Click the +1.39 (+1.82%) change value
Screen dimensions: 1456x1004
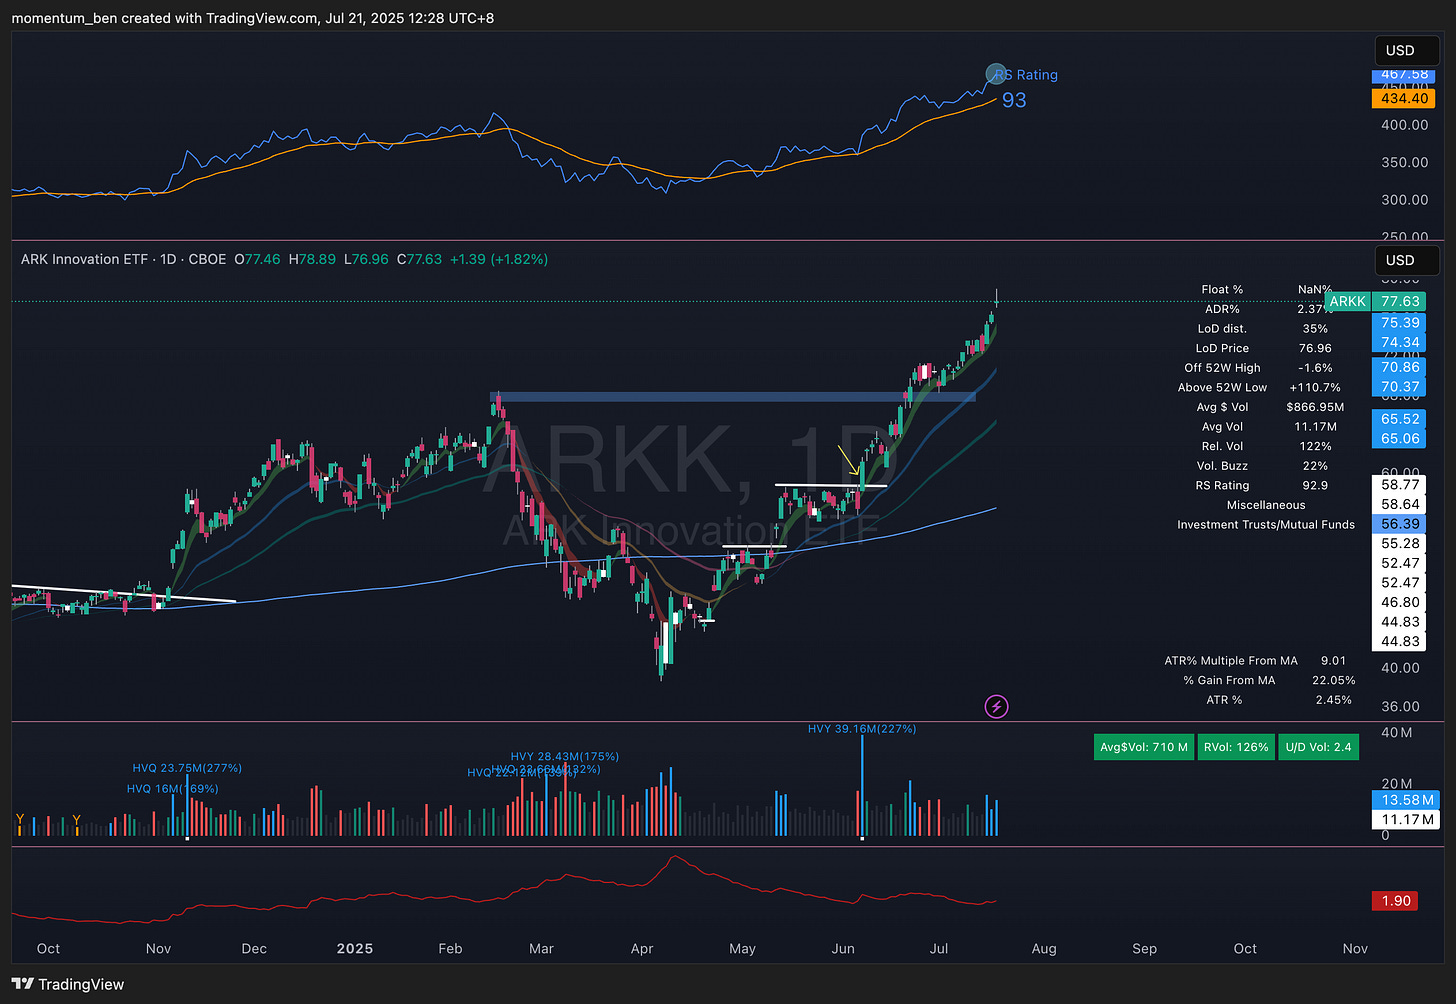point(498,259)
